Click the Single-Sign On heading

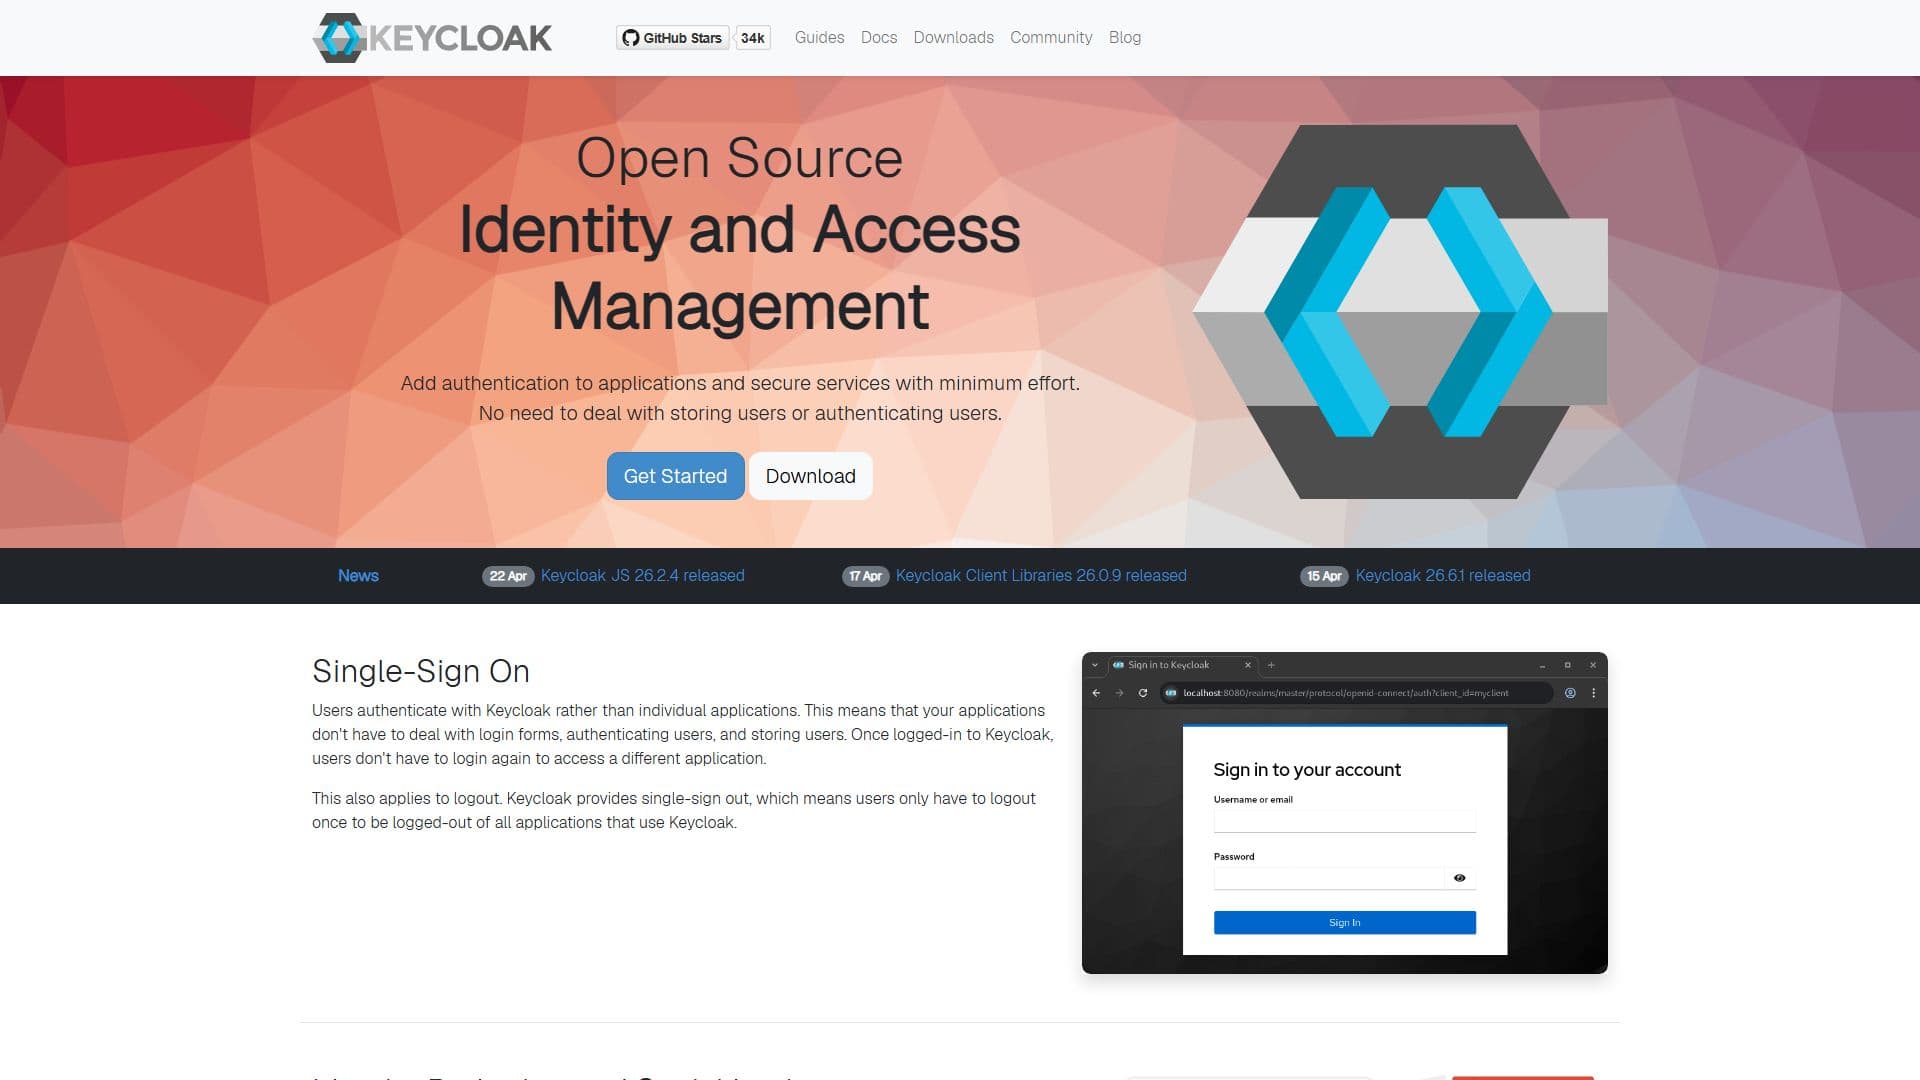click(421, 671)
